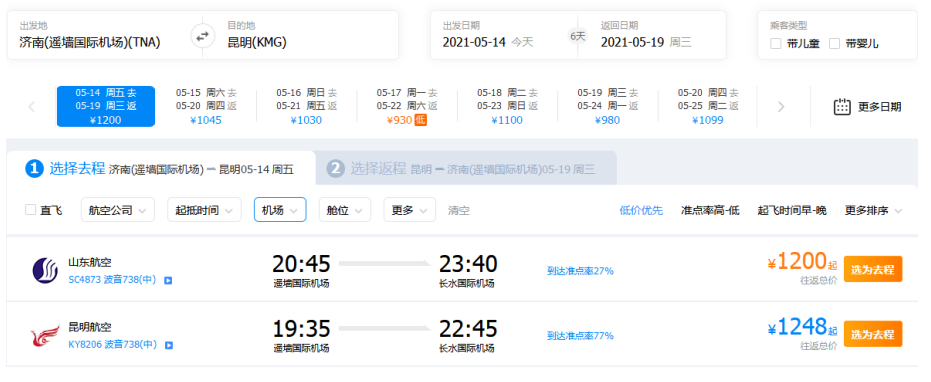Open the 更多日期 calendar icon
This screenshot has width=931, height=382.
[843, 106]
